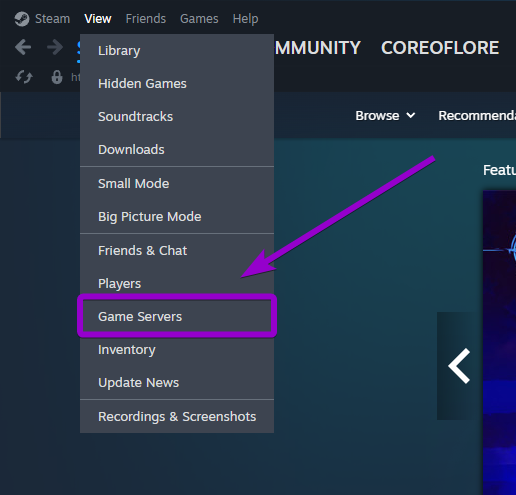Select Library from View menu
Viewport: 516px width, 495px height.
(177, 51)
